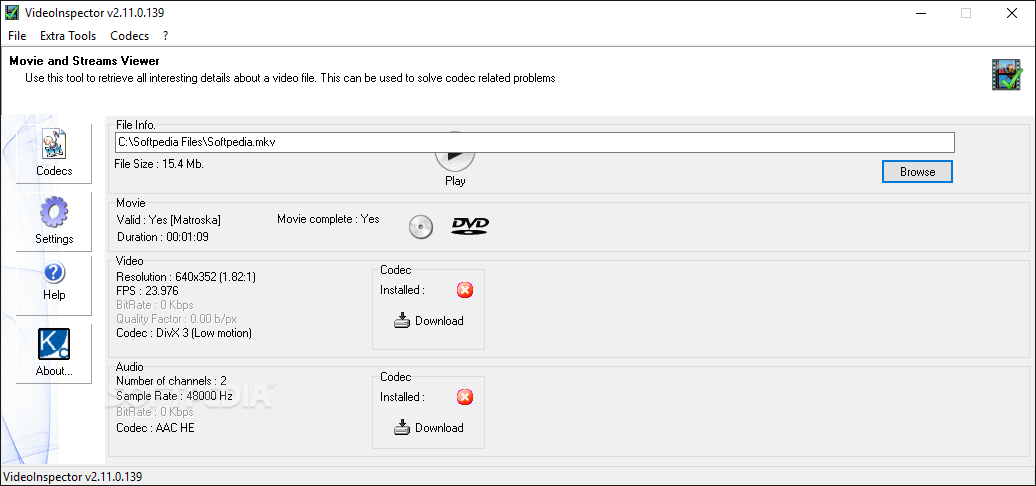This screenshot has height=486, width=1036.
Task: Click the file path input field
Action: click(x=535, y=142)
